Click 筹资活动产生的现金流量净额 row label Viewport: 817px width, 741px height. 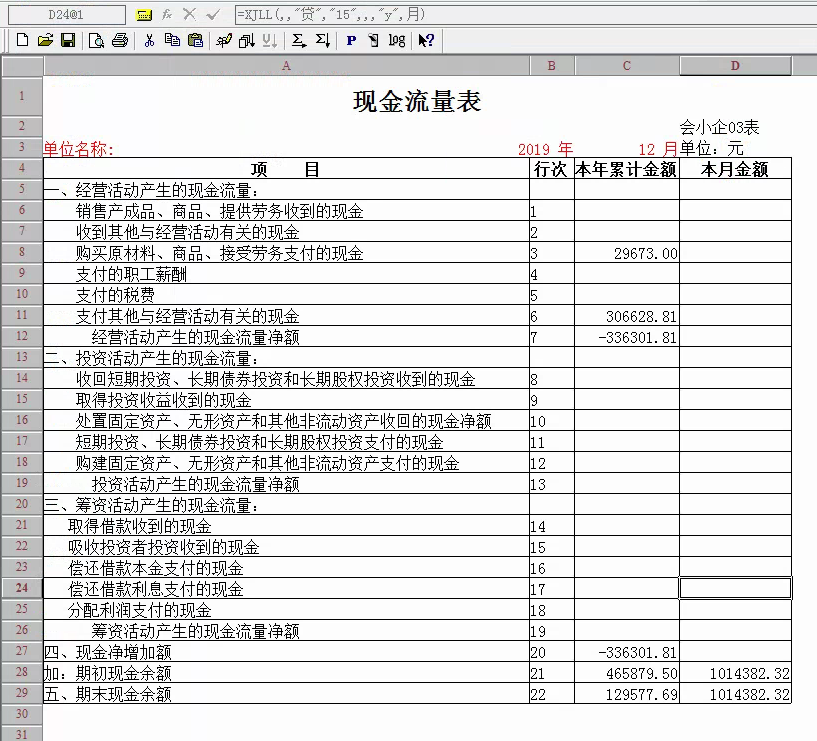coord(195,631)
